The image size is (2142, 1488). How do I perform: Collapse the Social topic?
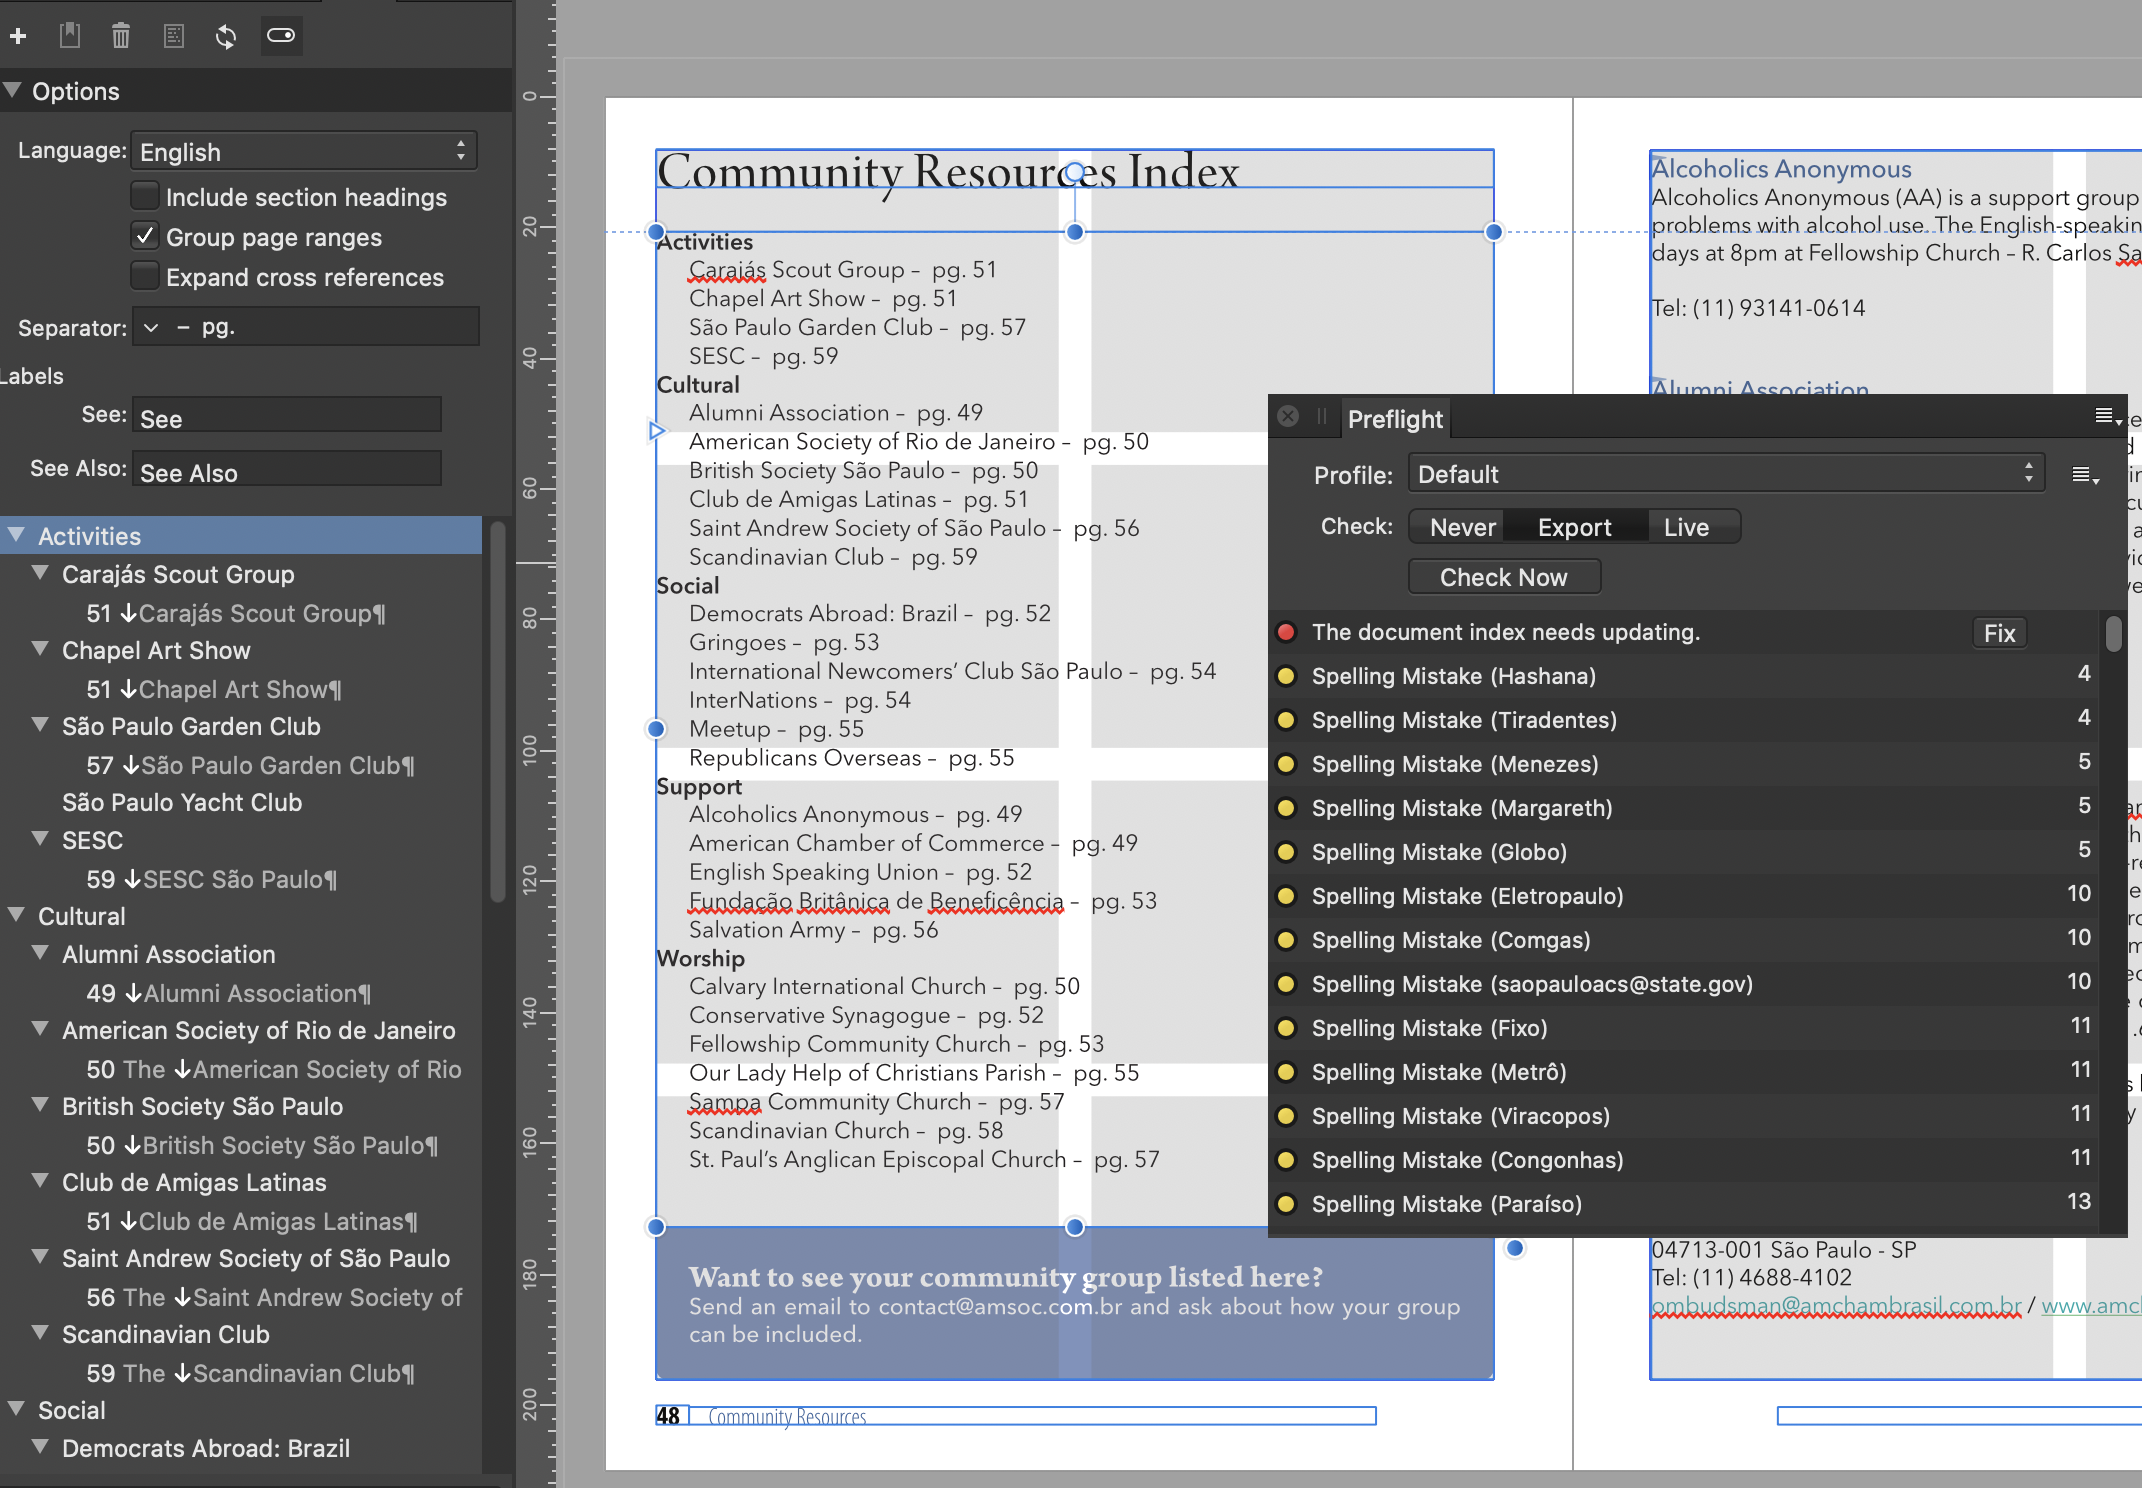16,1409
